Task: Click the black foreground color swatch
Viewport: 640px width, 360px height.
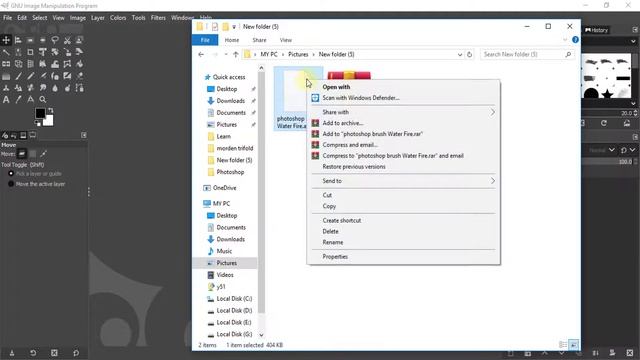Action: [40, 113]
